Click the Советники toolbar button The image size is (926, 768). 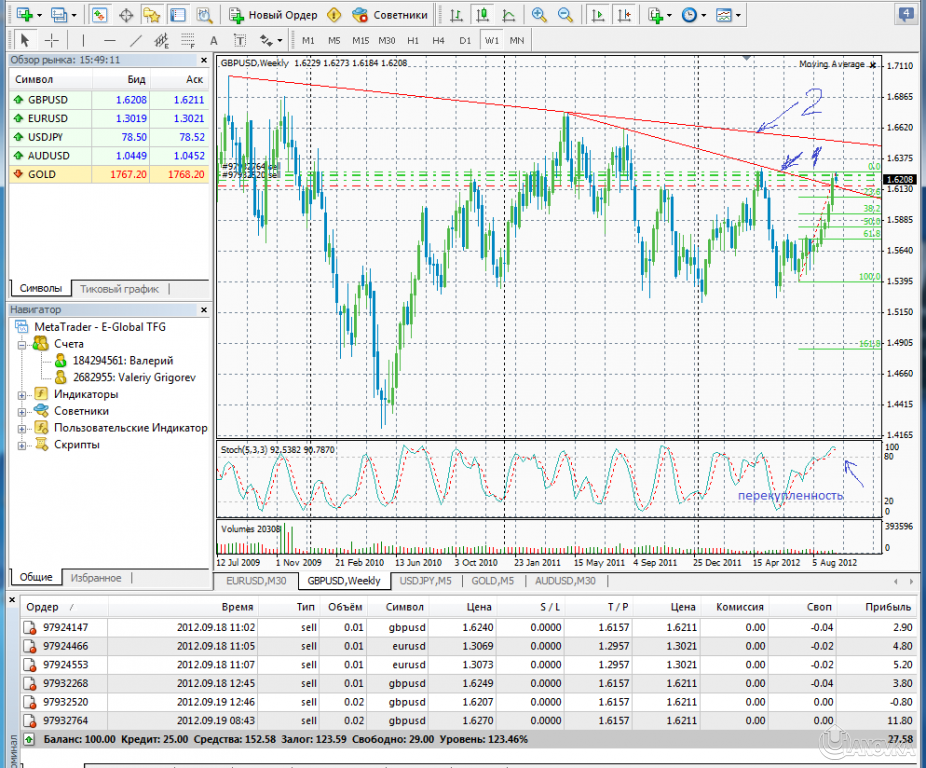[x=392, y=15]
